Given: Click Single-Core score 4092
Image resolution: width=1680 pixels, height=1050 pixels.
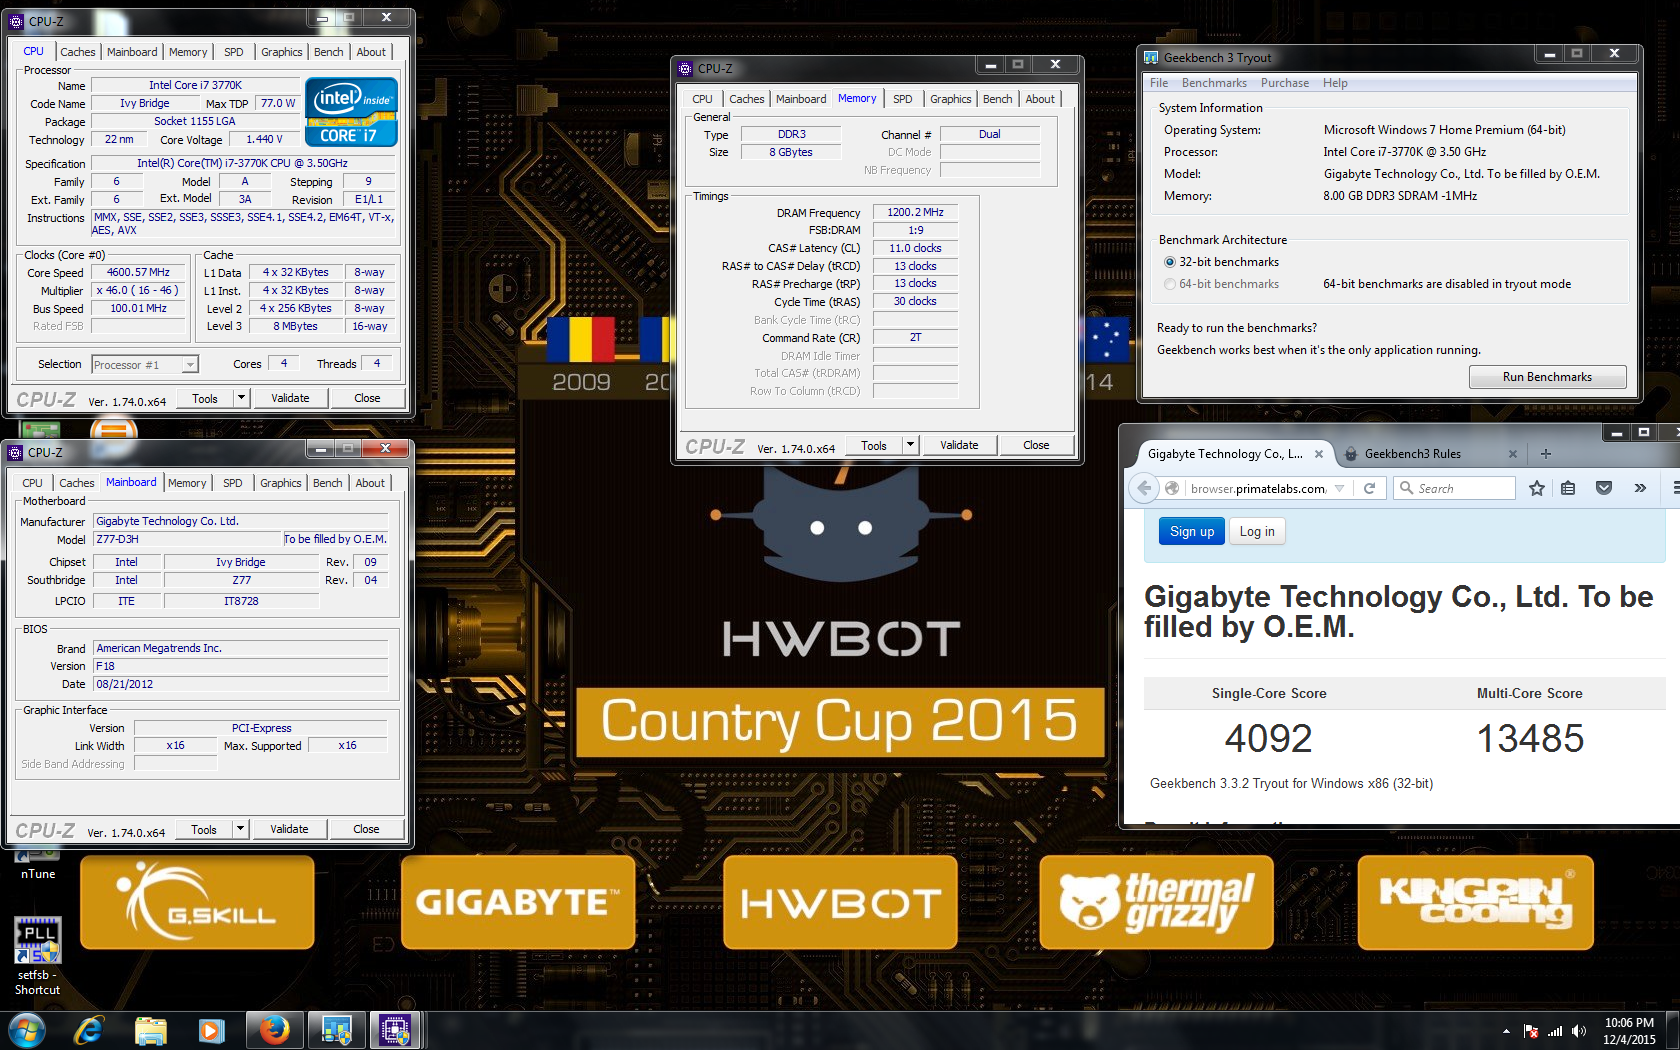Looking at the screenshot, I should 1268,738.
